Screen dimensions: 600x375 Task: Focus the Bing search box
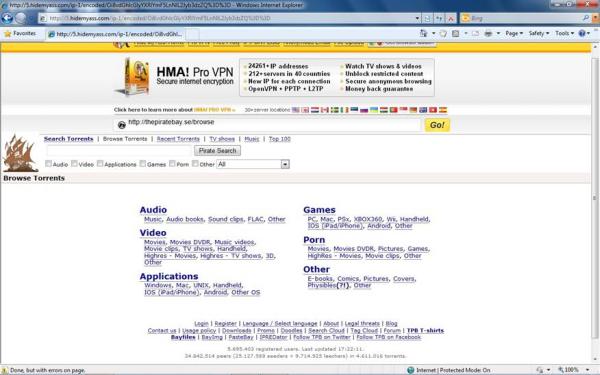point(526,18)
